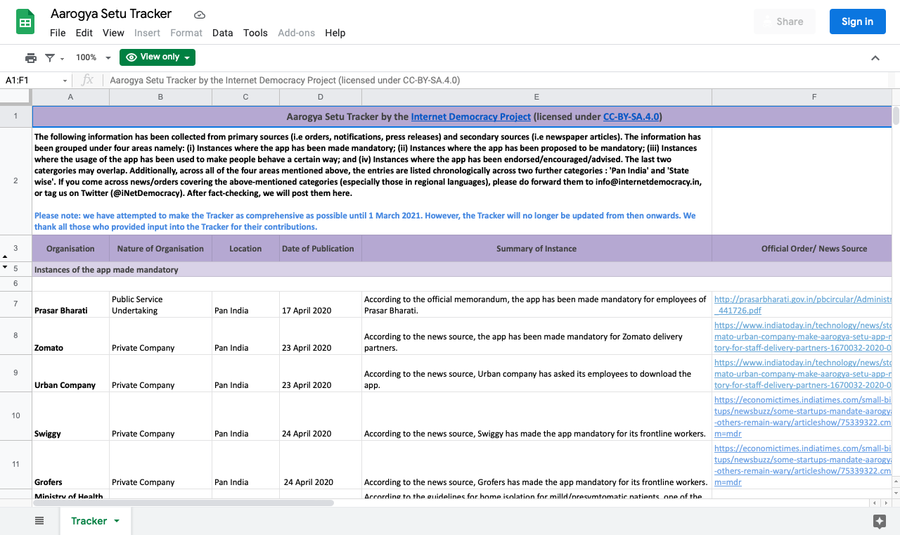Expand hidden row with the down arrow near row 5
This screenshot has height=535, width=900.
tap(5, 267)
